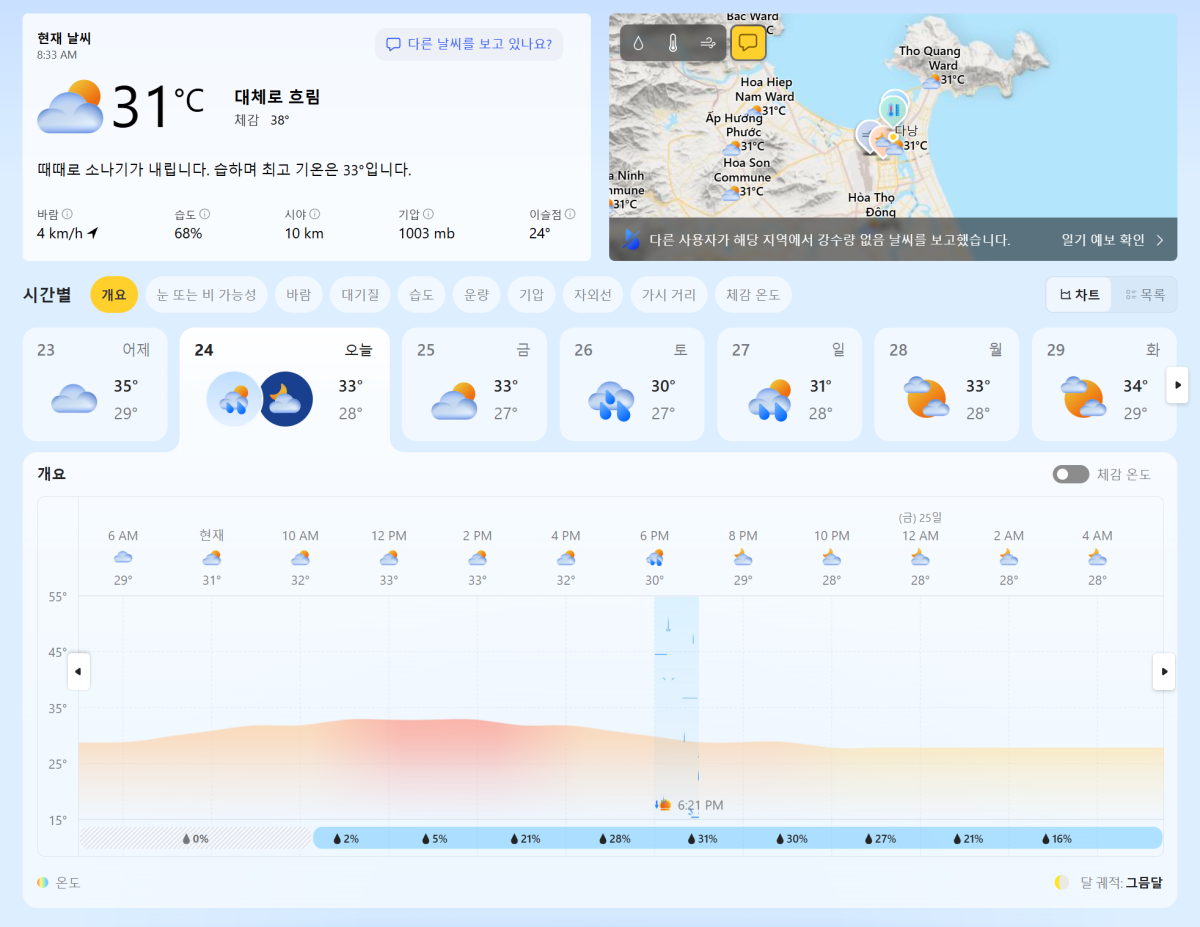Click today's daytime shower forecast icon
Screen dimensions: 1200x927
(233, 399)
